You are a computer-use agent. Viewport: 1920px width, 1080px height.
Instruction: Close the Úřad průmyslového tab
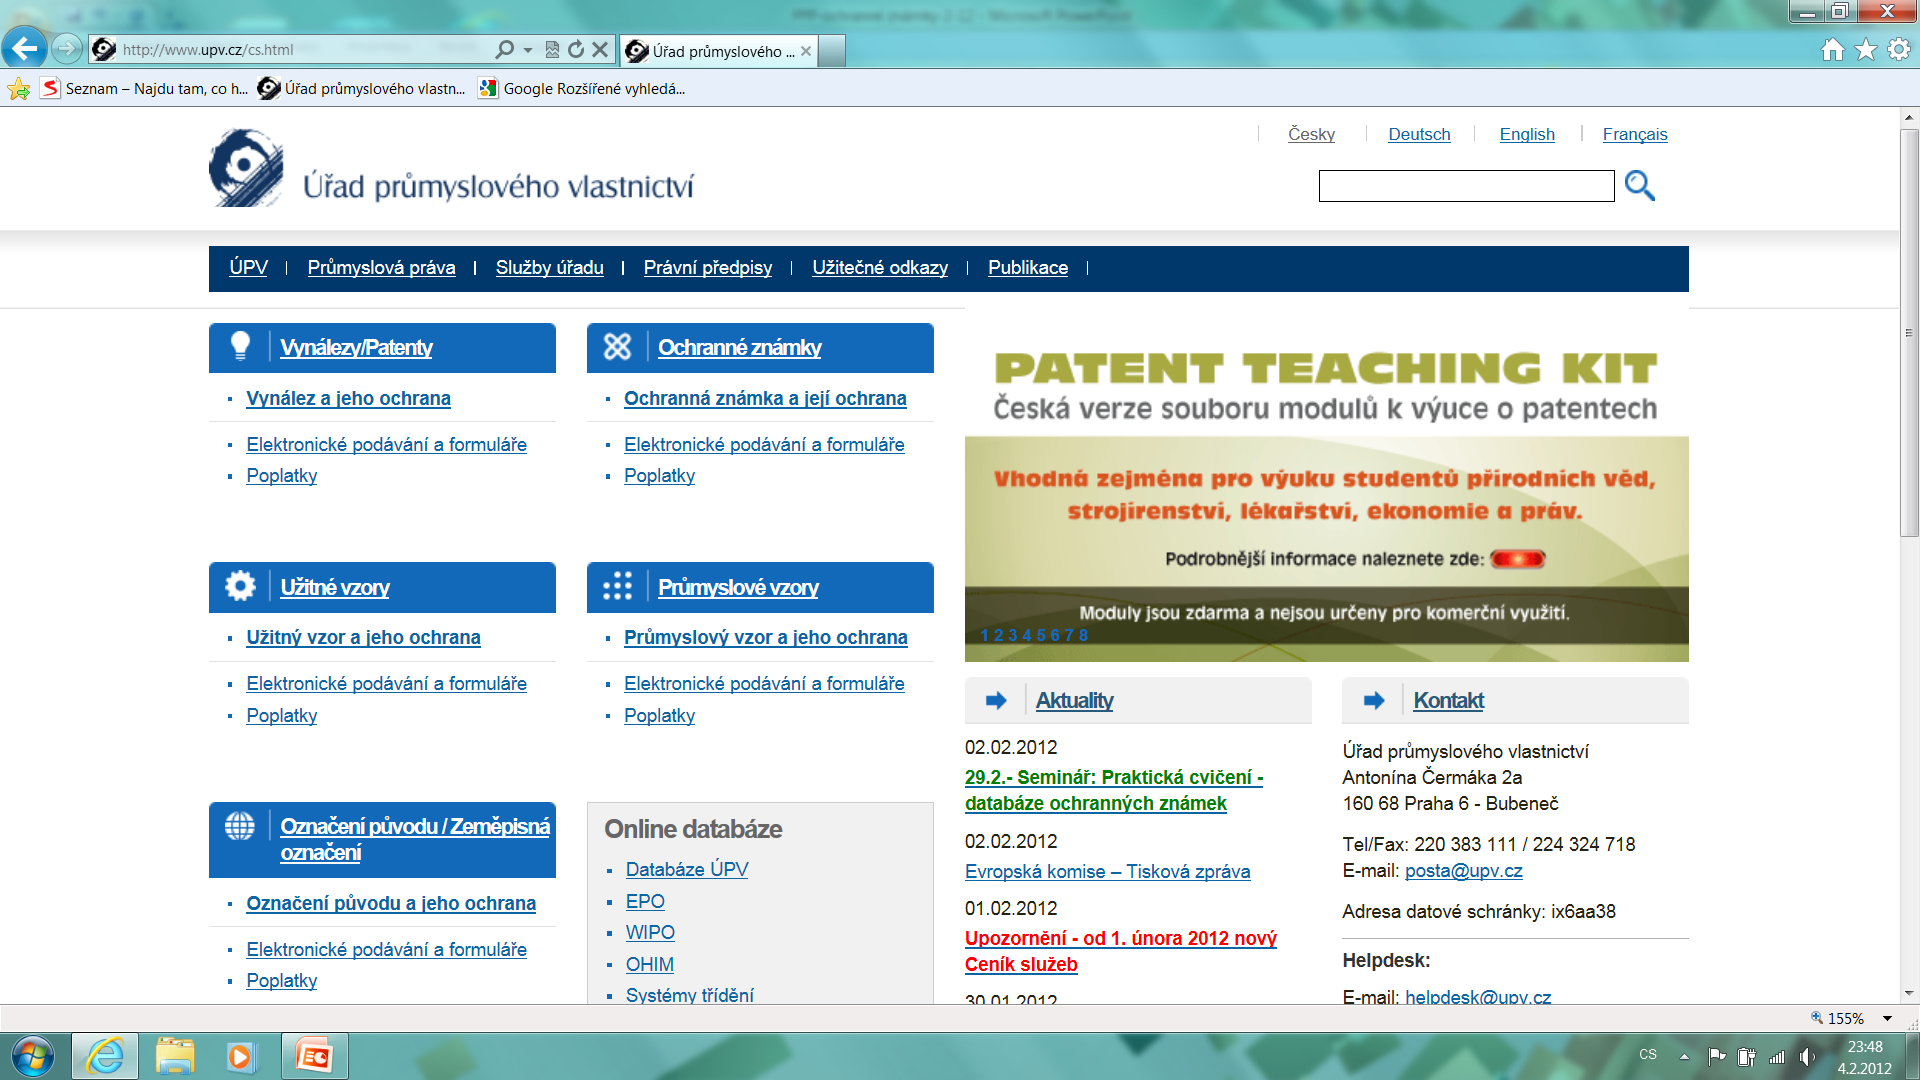click(806, 51)
